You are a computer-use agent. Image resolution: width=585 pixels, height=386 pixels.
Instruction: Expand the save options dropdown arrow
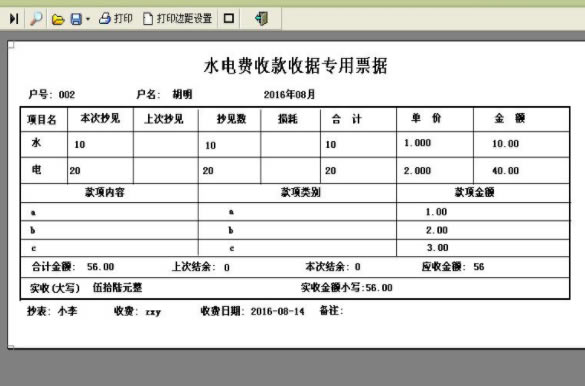coord(88,19)
